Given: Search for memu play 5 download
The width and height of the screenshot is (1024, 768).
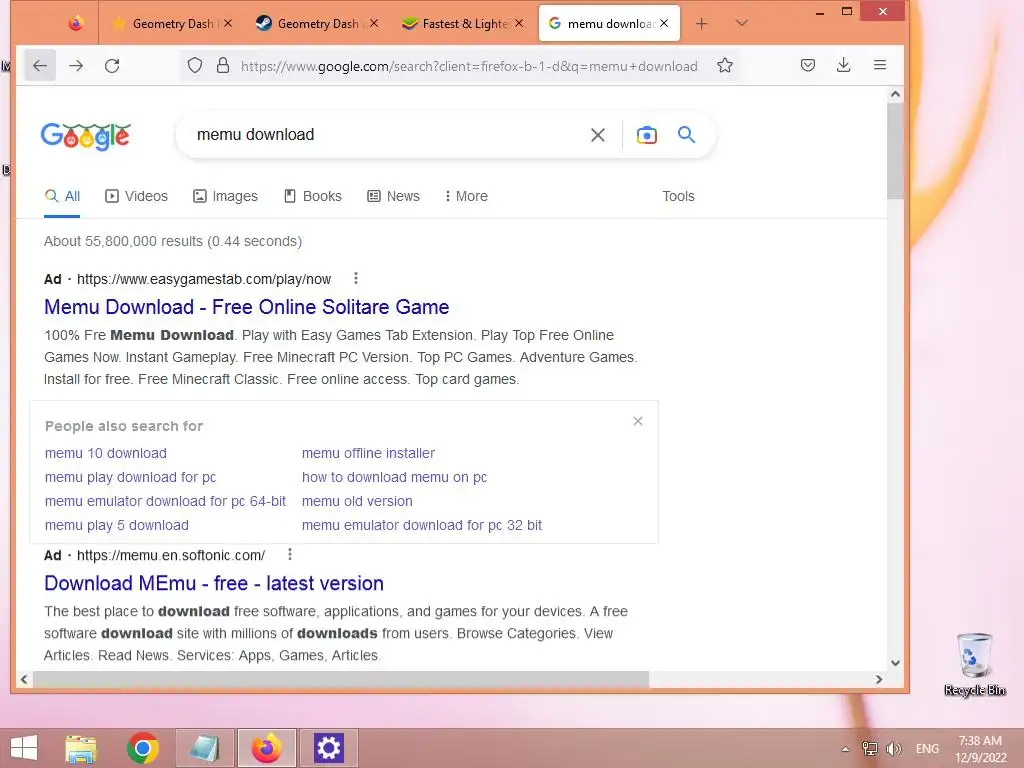Looking at the screenshot, I should [x=117, y=526].
